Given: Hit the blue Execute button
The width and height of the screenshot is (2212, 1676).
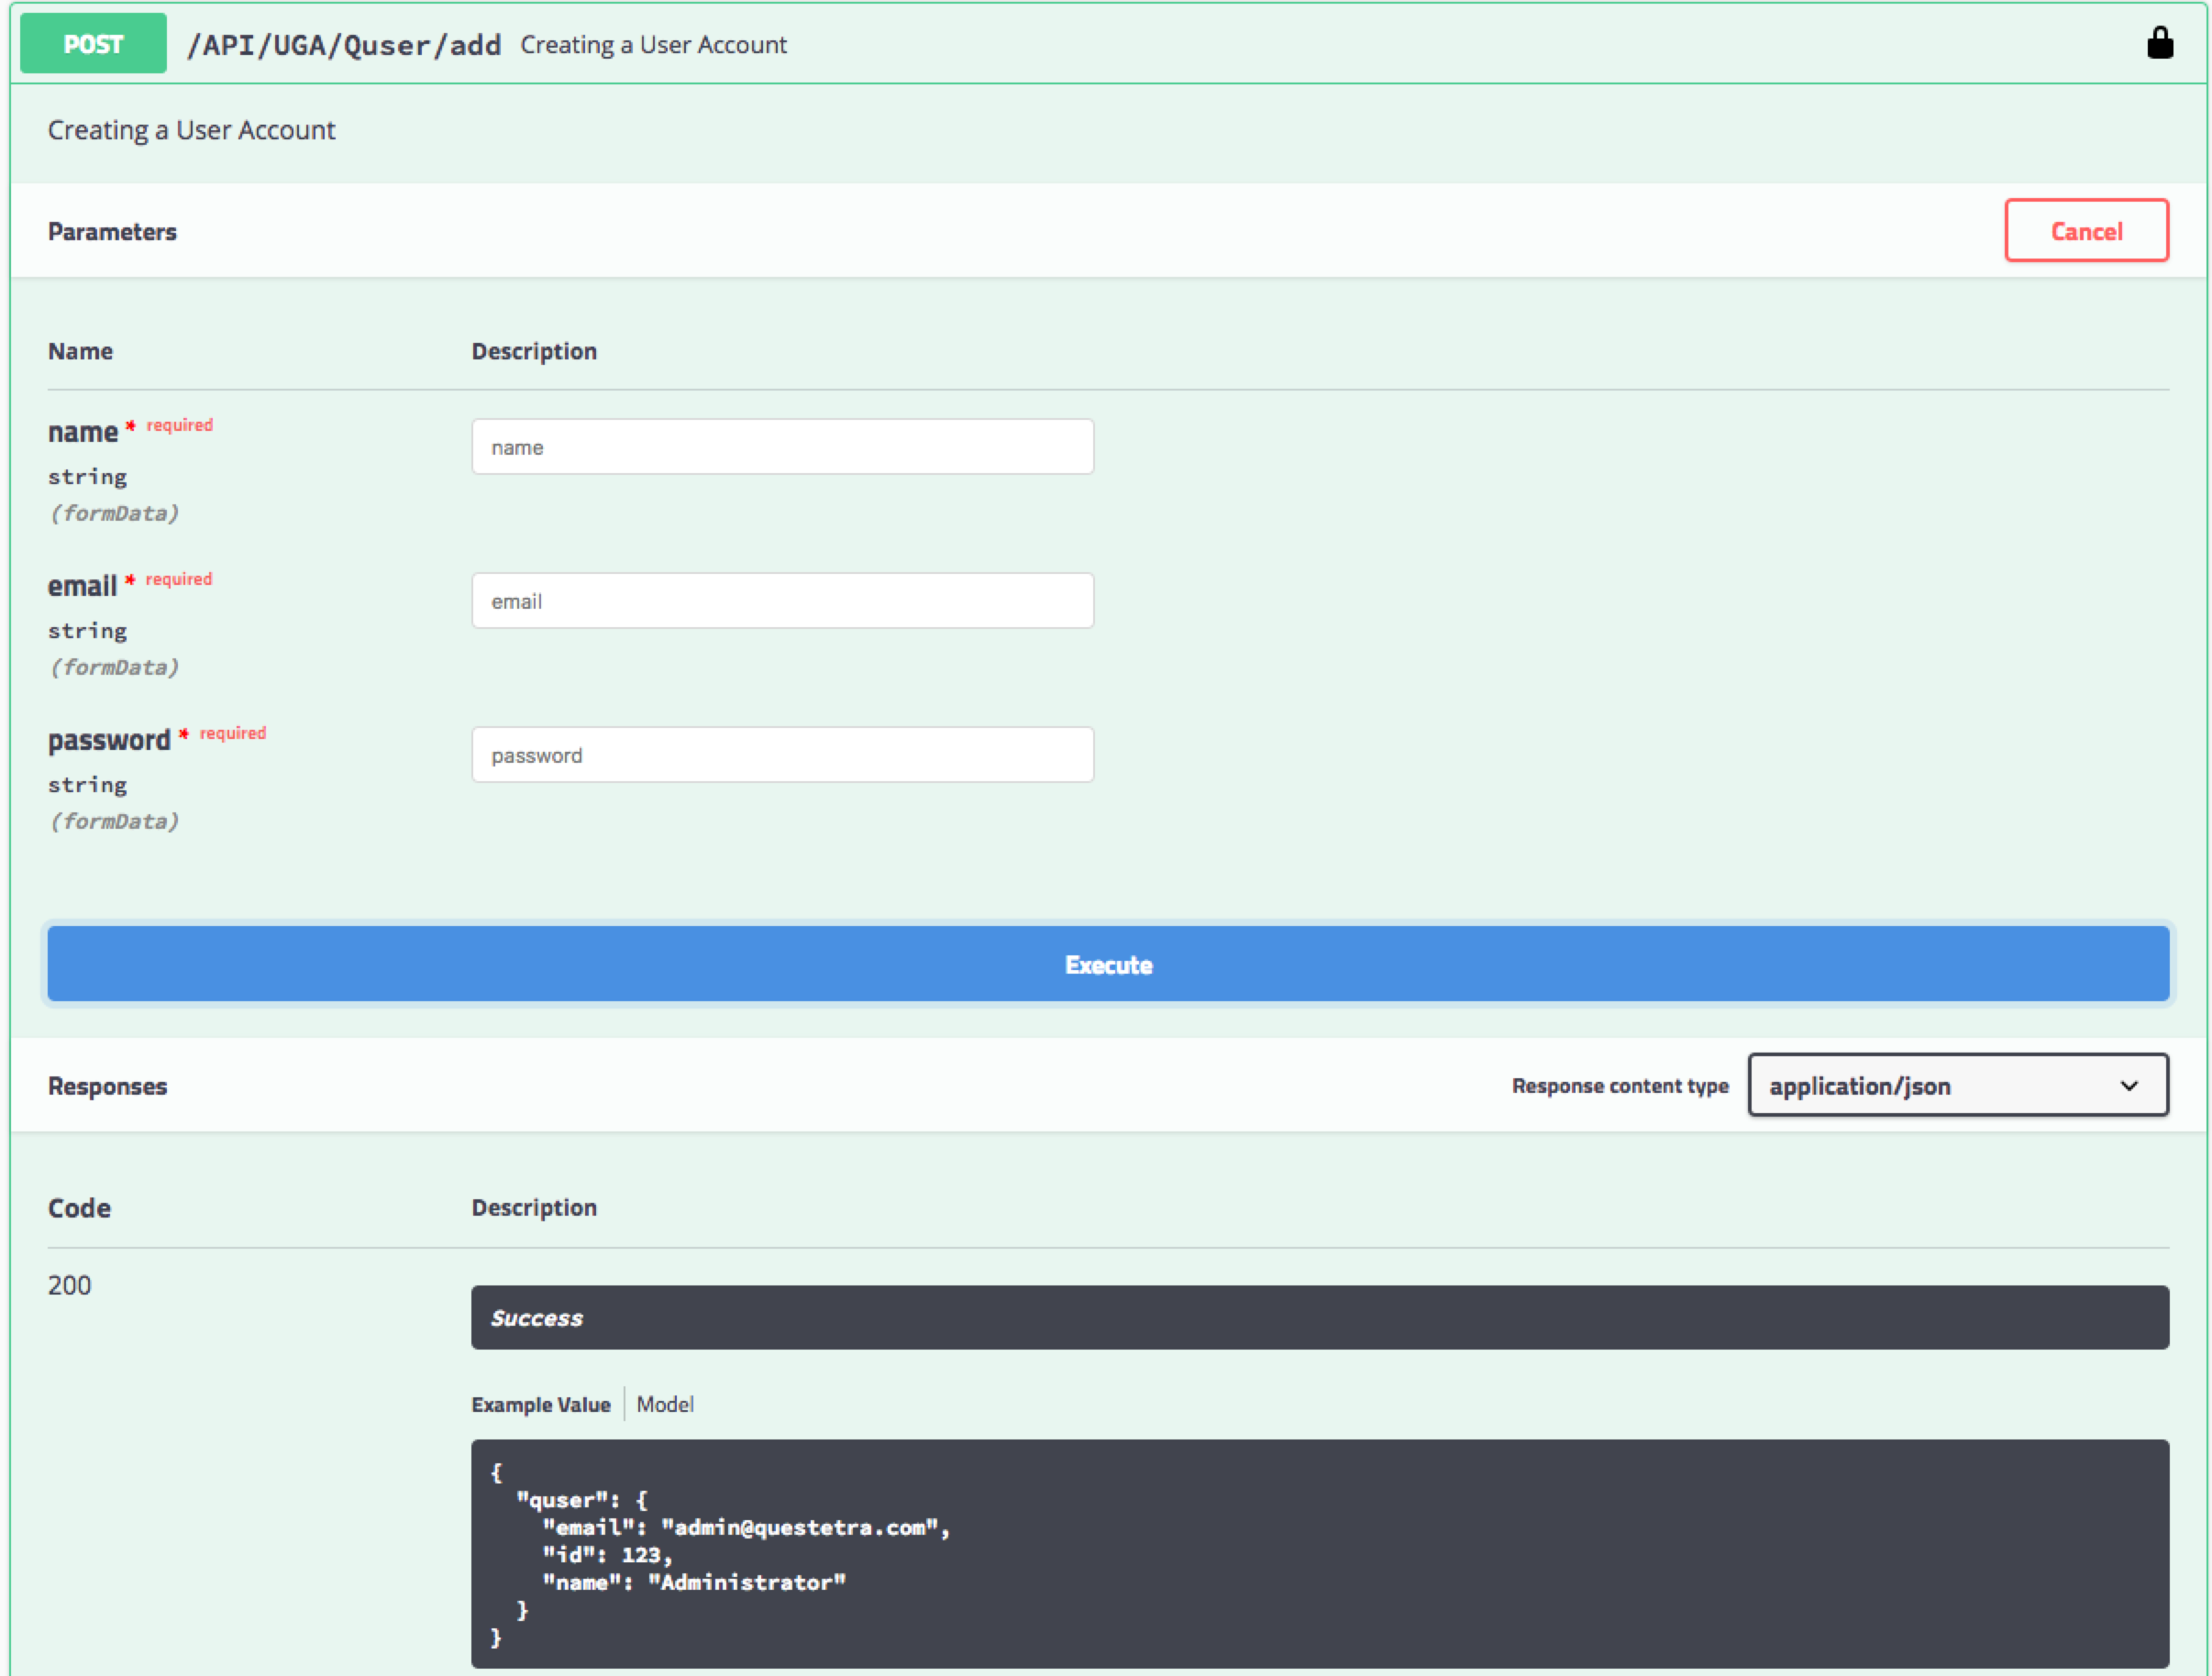Looking at the screenshot, I should click(x=1107, y=964).
